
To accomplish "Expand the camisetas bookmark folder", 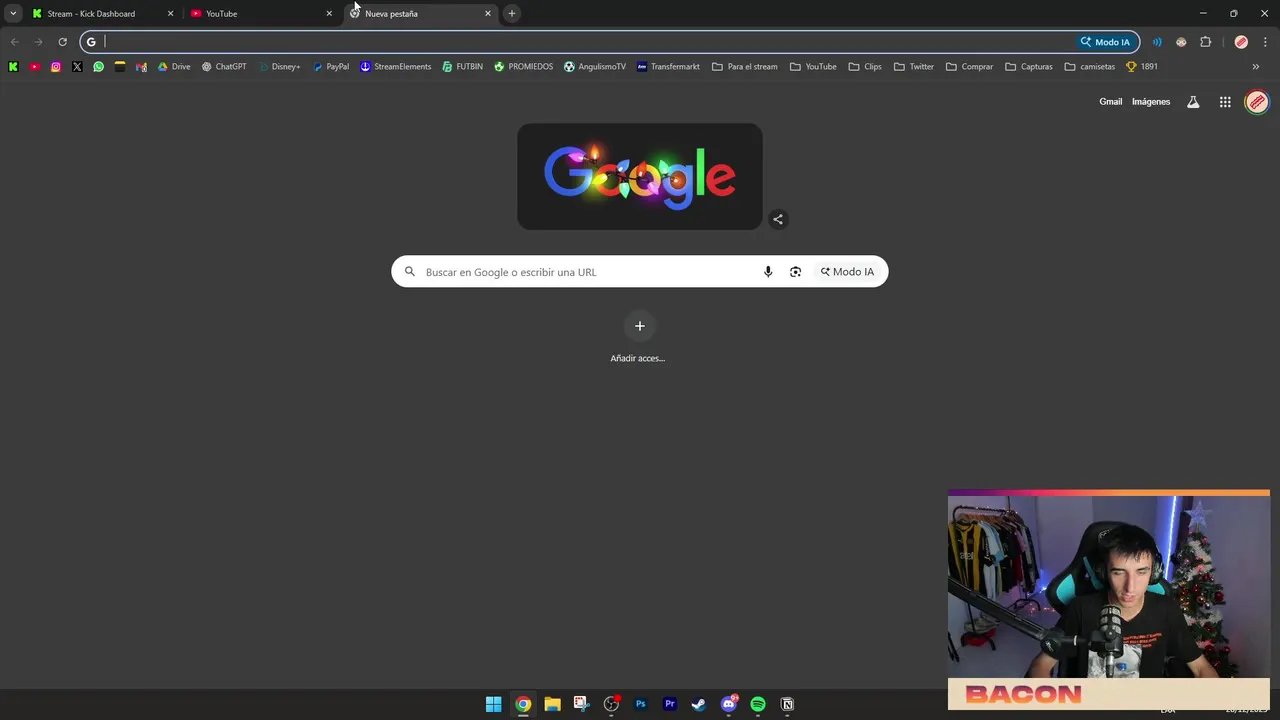I will 1090,67.
